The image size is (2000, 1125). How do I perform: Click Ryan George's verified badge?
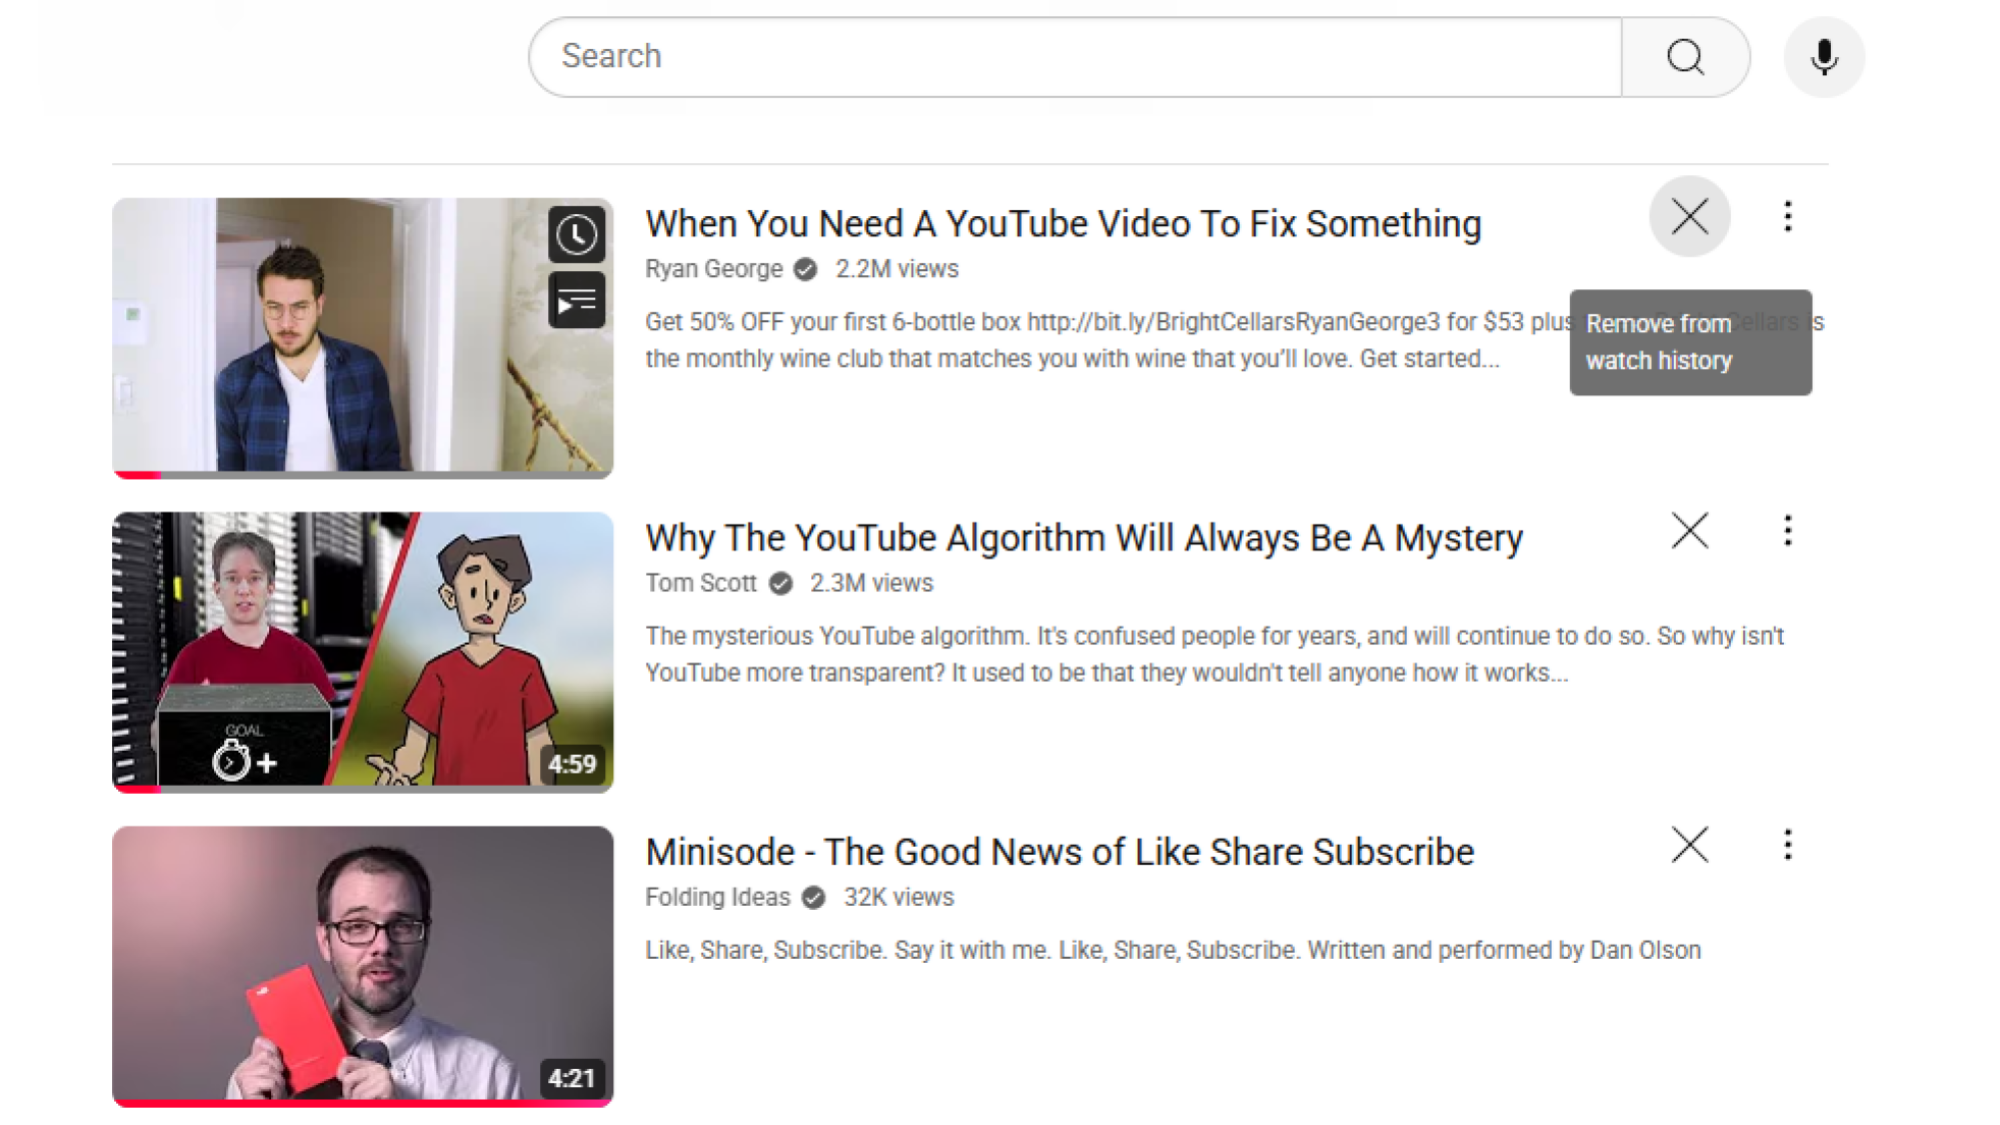805,269
